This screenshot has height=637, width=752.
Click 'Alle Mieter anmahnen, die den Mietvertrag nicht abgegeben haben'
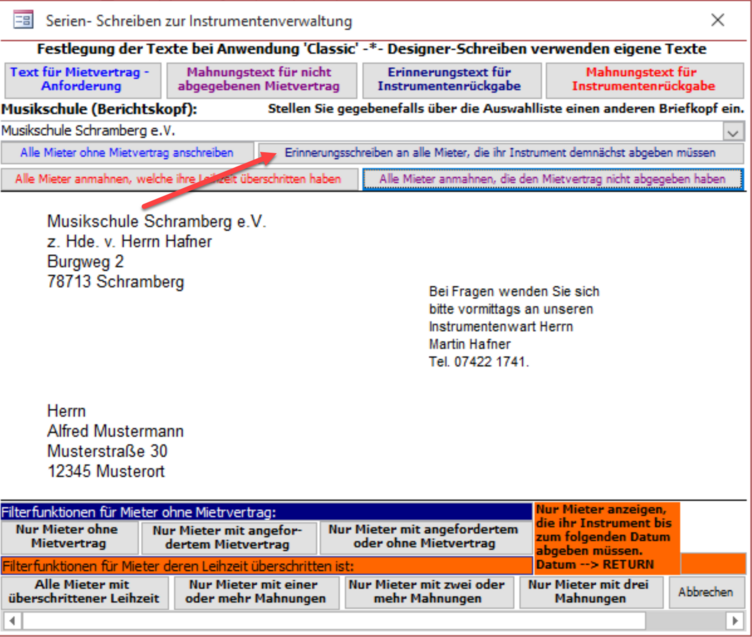[552, 178]
